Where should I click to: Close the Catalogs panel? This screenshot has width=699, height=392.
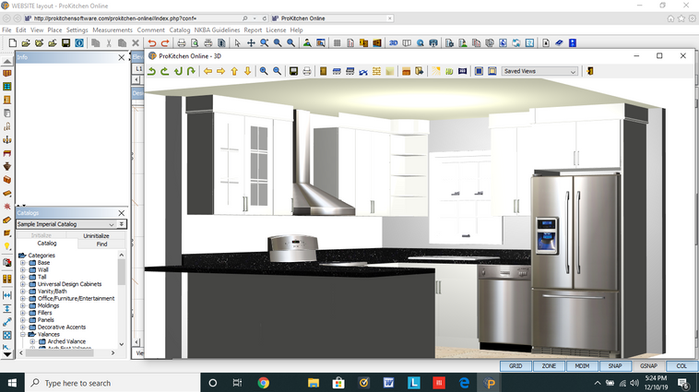point(121,213)
